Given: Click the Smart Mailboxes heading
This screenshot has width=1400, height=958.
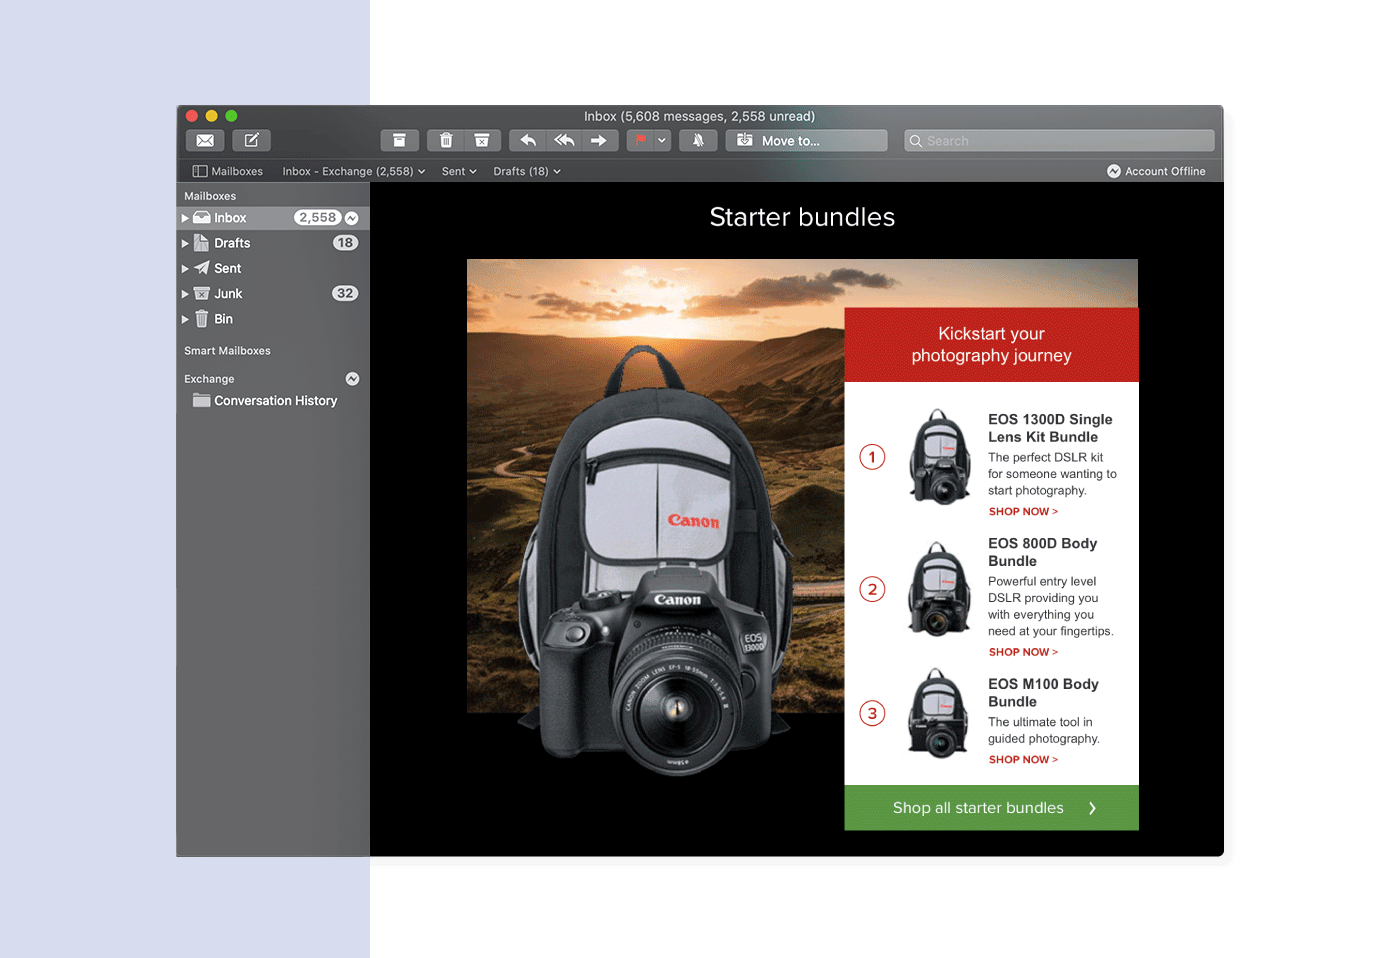Looking at the screenshot, I should [x=227, y=351].
